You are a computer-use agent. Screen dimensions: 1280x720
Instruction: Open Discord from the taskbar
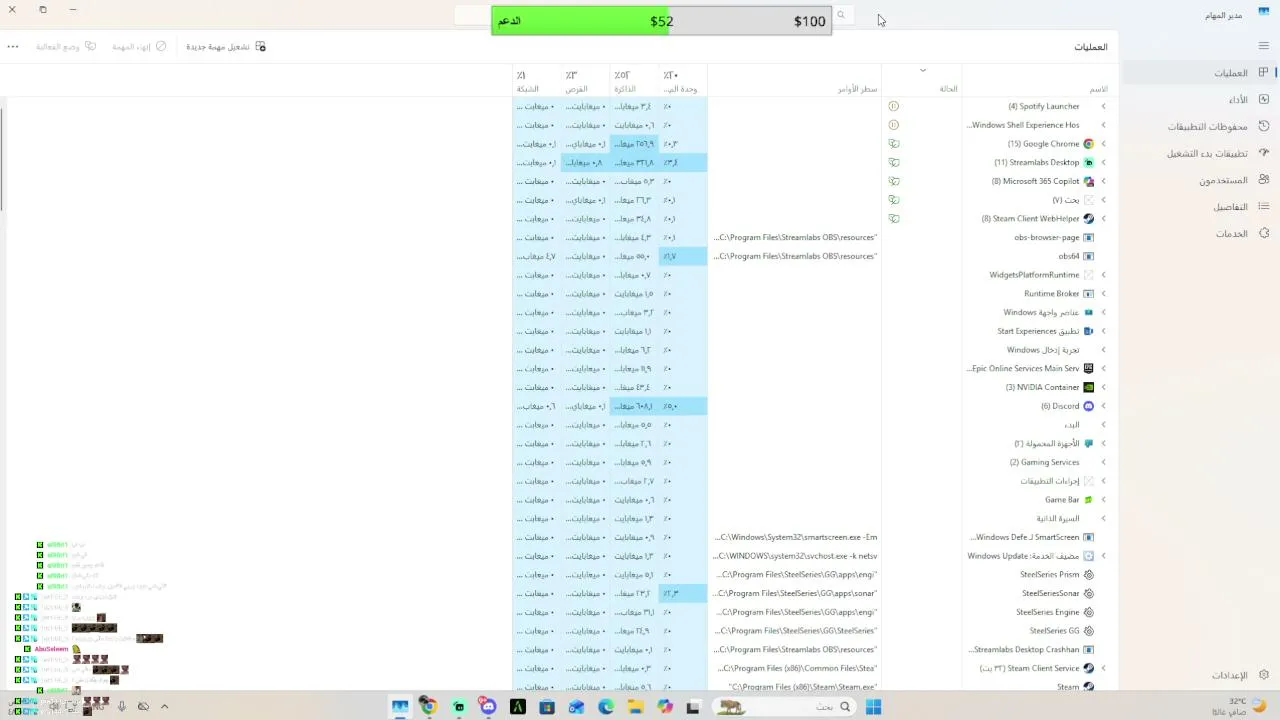[488, 707]
